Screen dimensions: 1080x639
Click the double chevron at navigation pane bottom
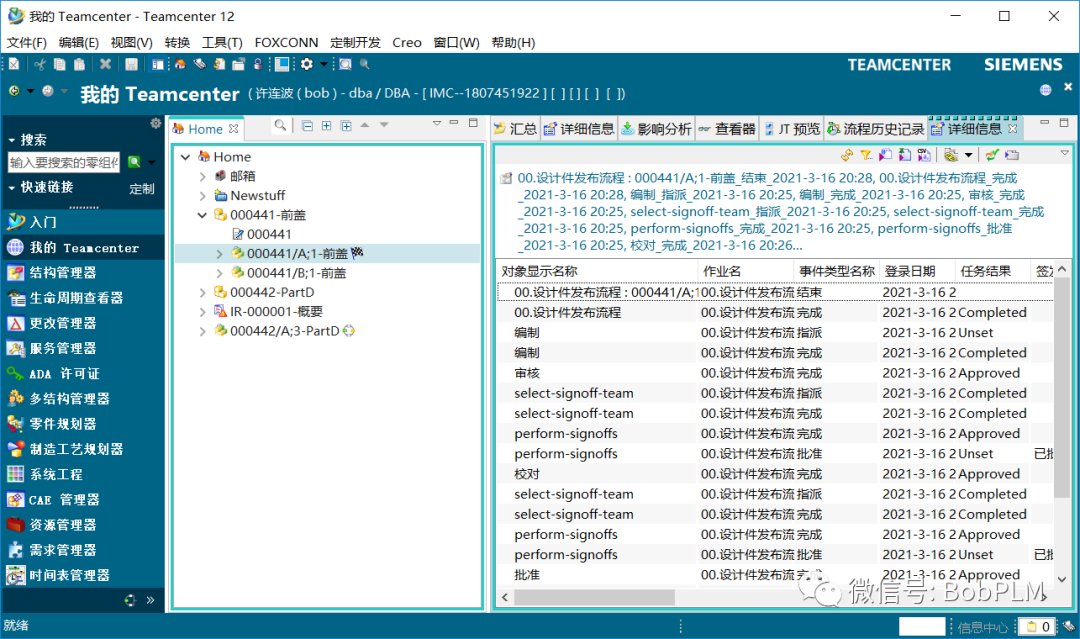(150, 600)
